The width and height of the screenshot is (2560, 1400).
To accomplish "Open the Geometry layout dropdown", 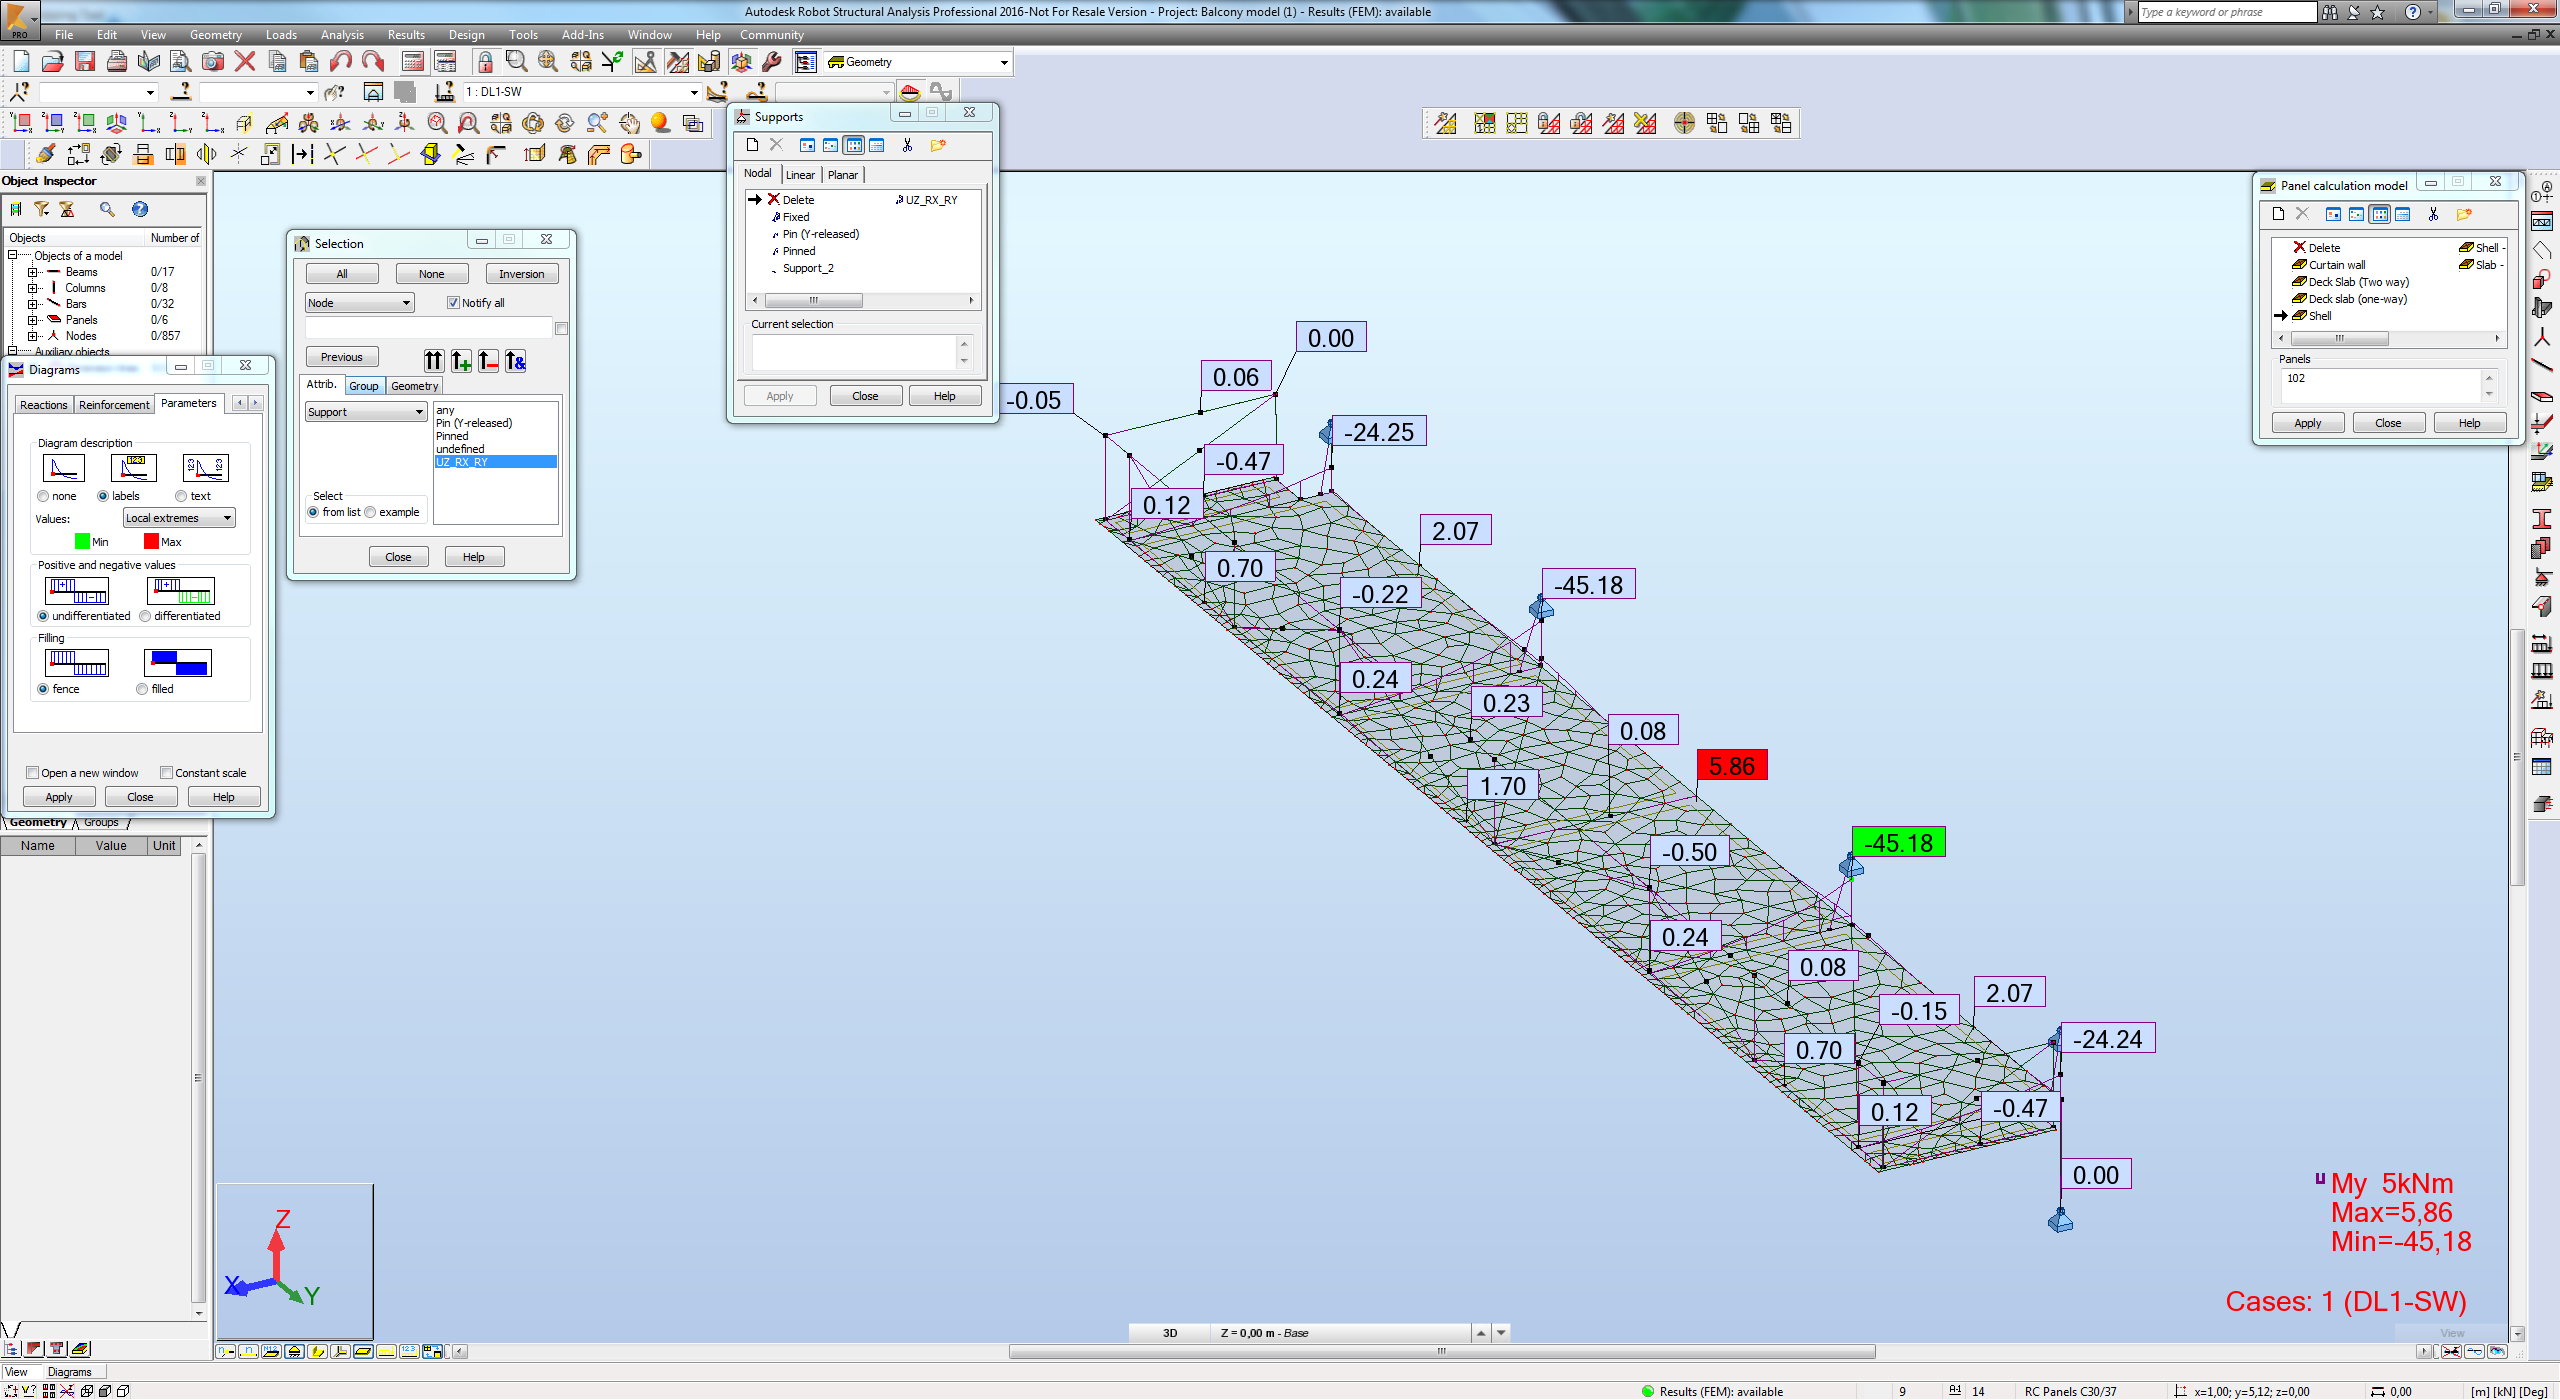I will tap(918, 62).
